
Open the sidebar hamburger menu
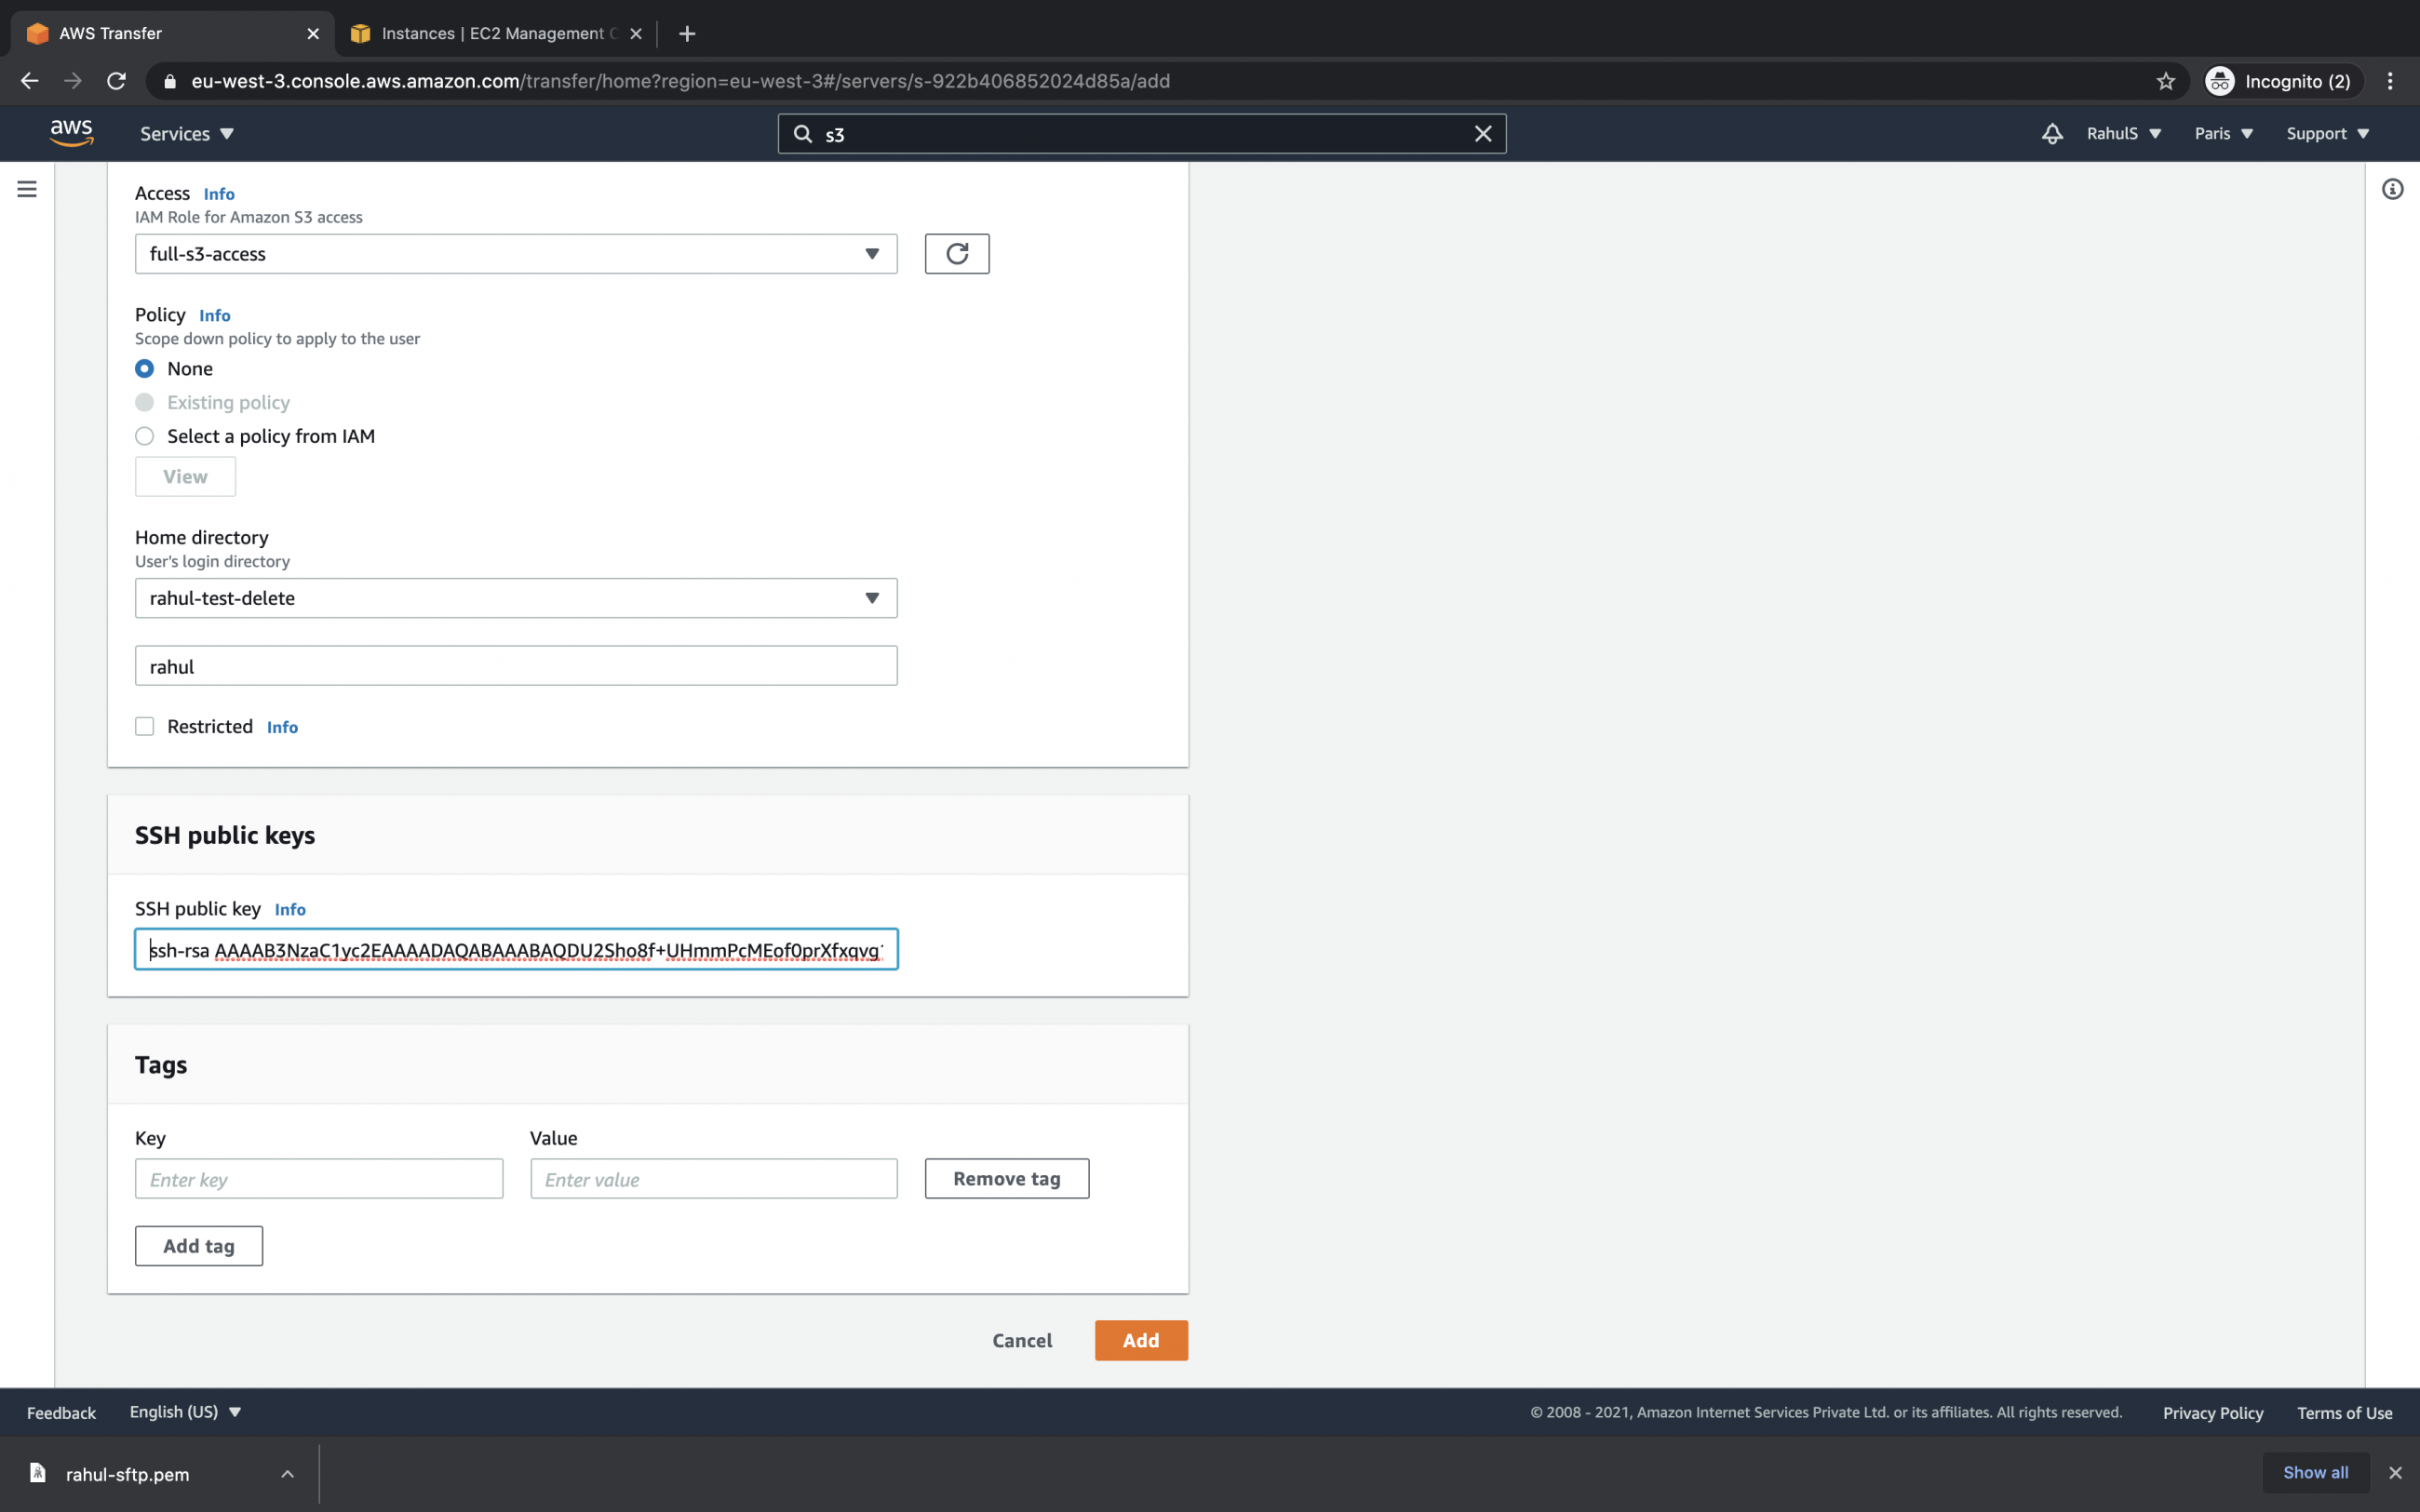tap(27, 188)
